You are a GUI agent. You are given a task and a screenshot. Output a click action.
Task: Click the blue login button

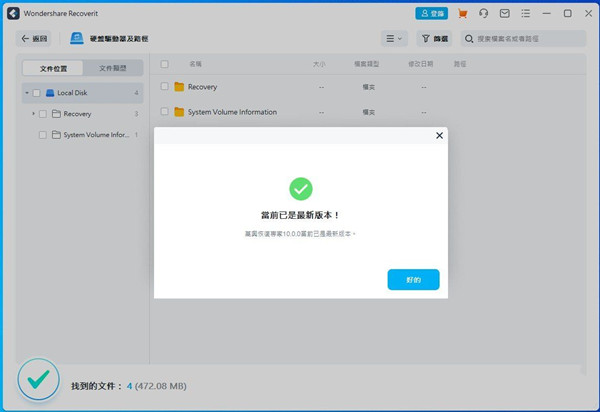[x=432, y=13]
